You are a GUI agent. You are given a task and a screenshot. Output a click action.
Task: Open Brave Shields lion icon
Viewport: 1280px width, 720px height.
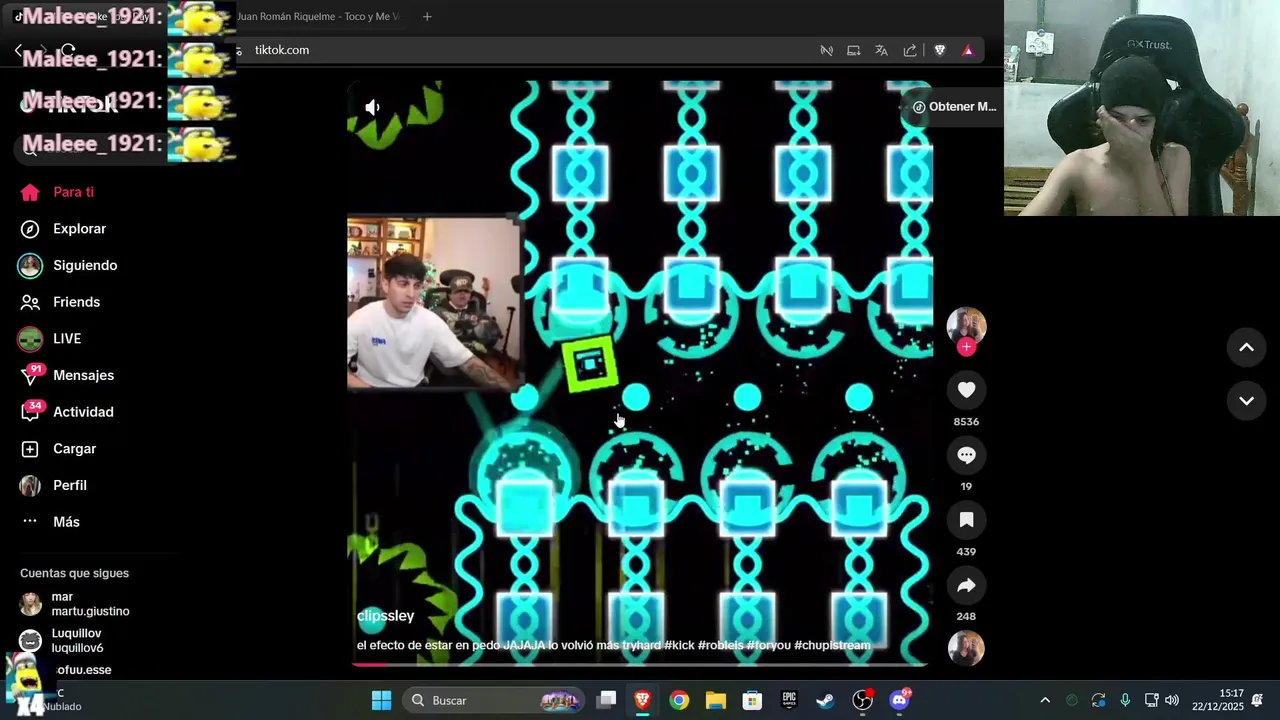[940, 50]
